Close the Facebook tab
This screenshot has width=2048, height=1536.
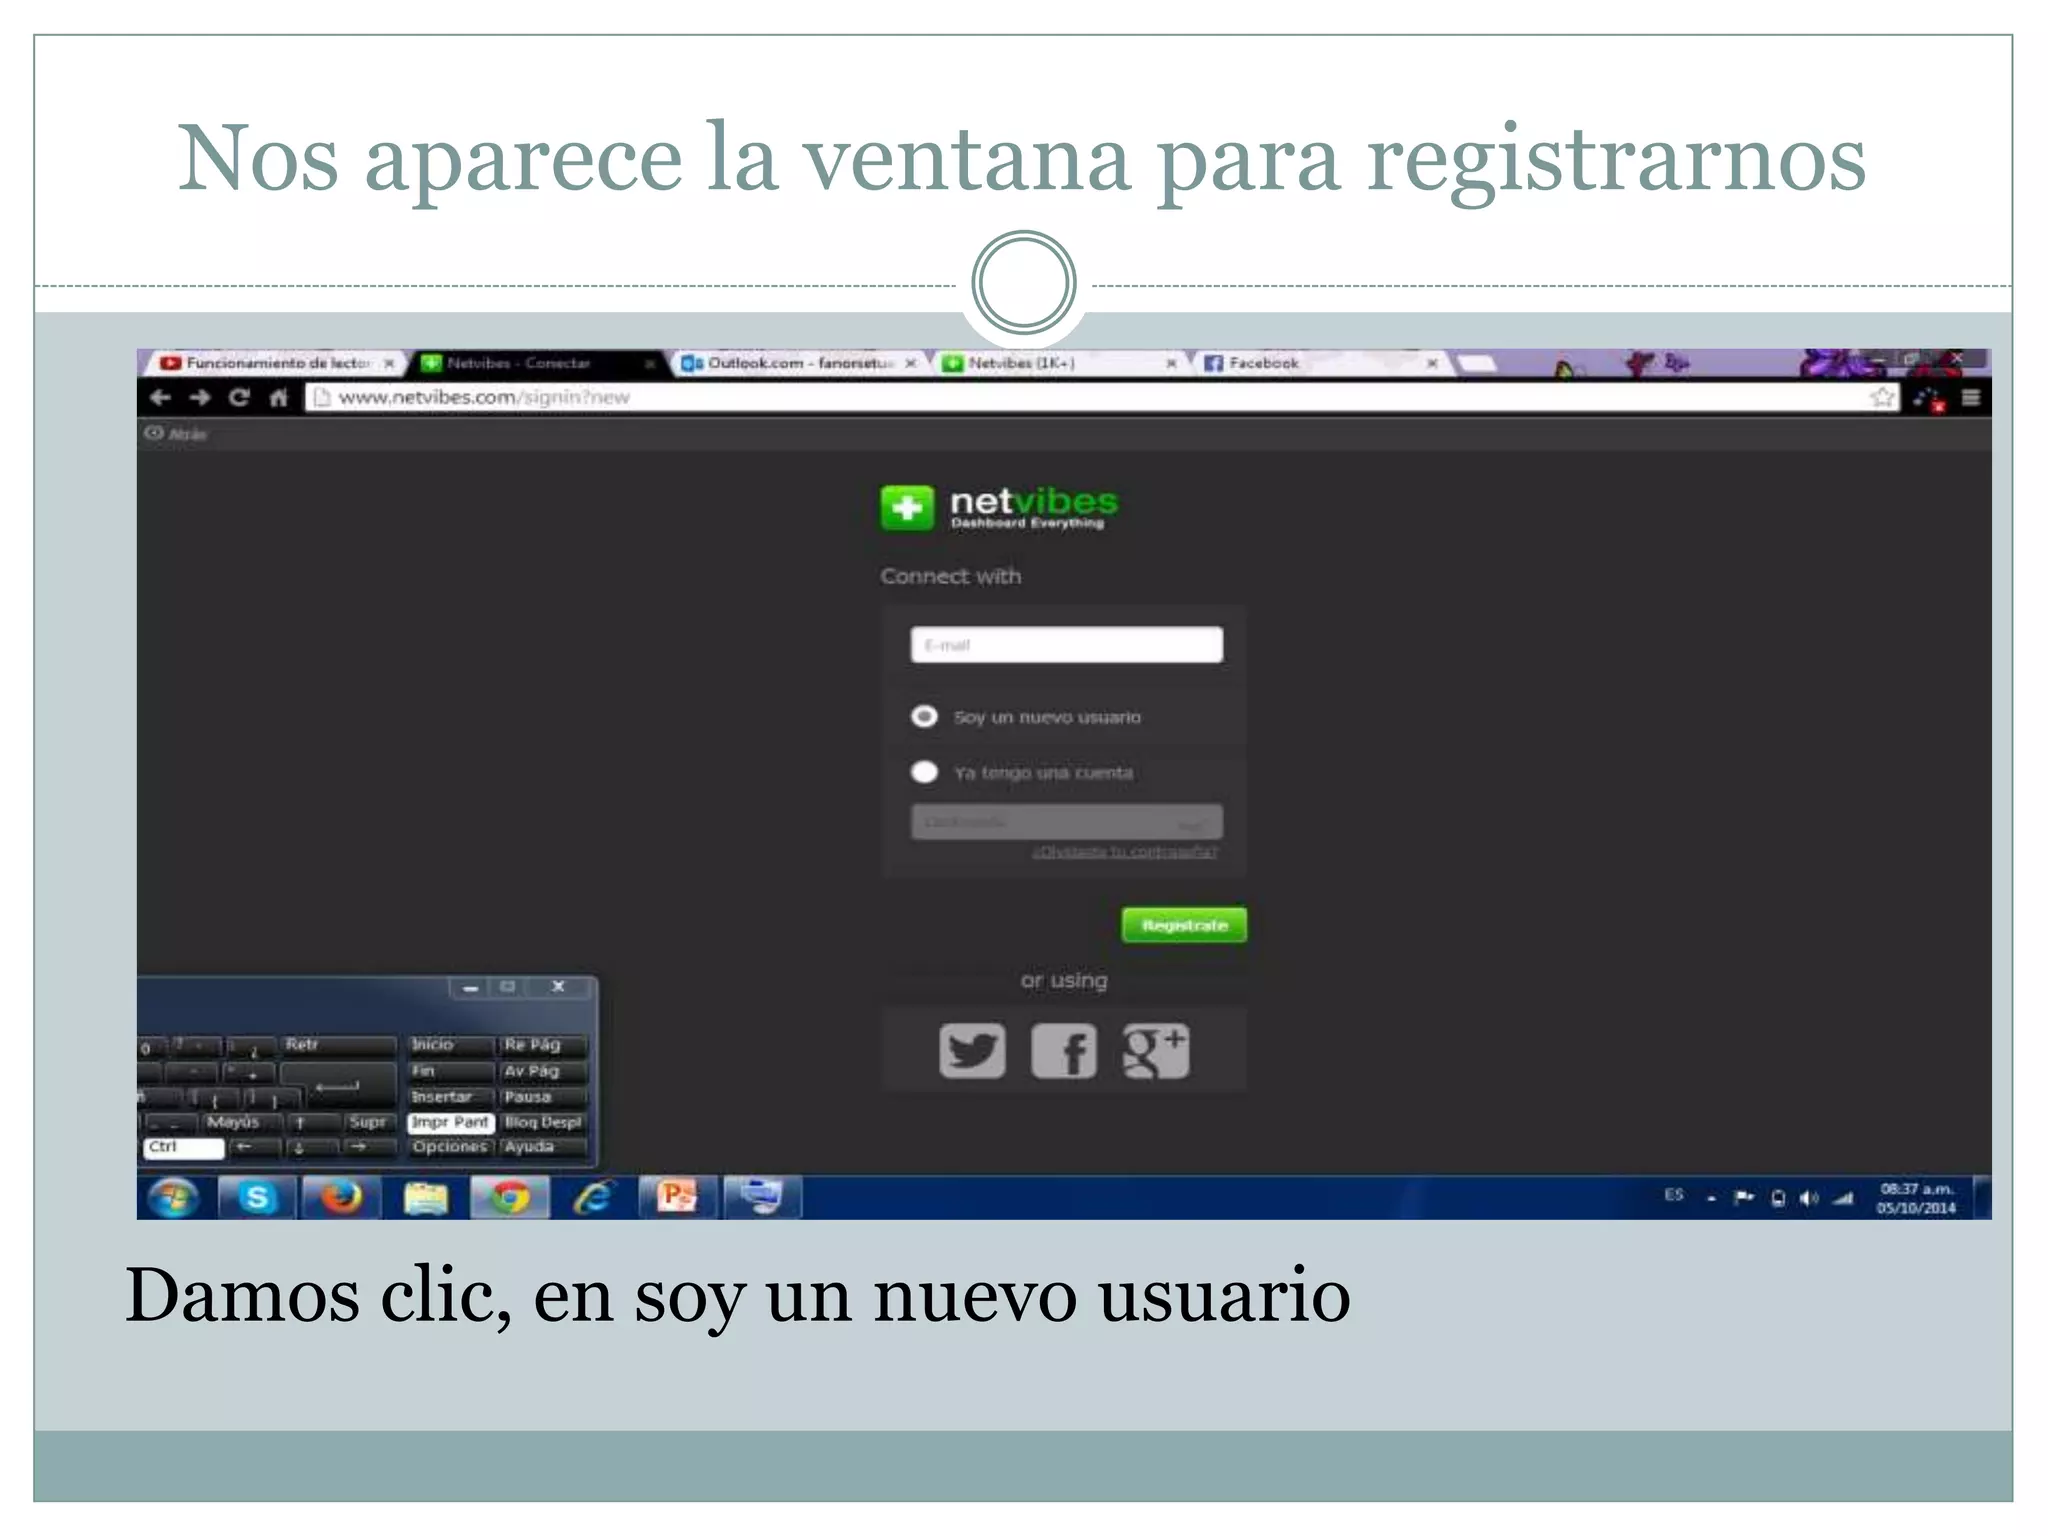pos(1432,363)
